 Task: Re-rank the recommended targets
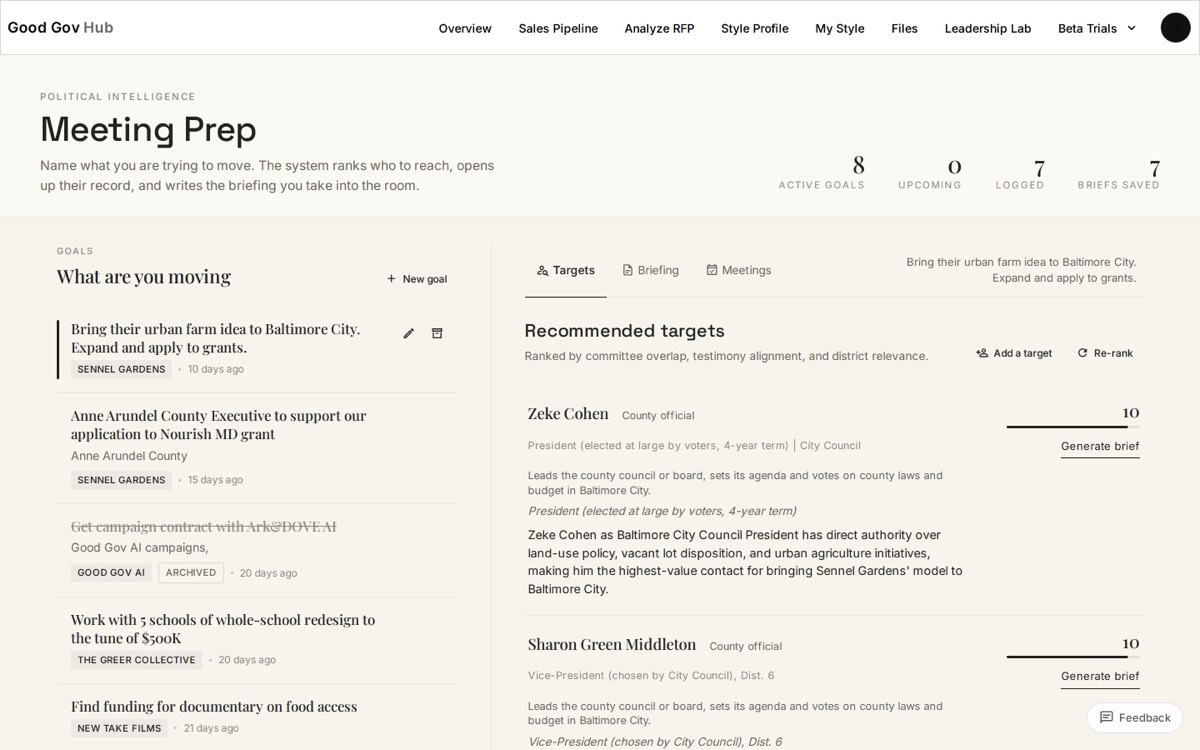pos(1105,353)
